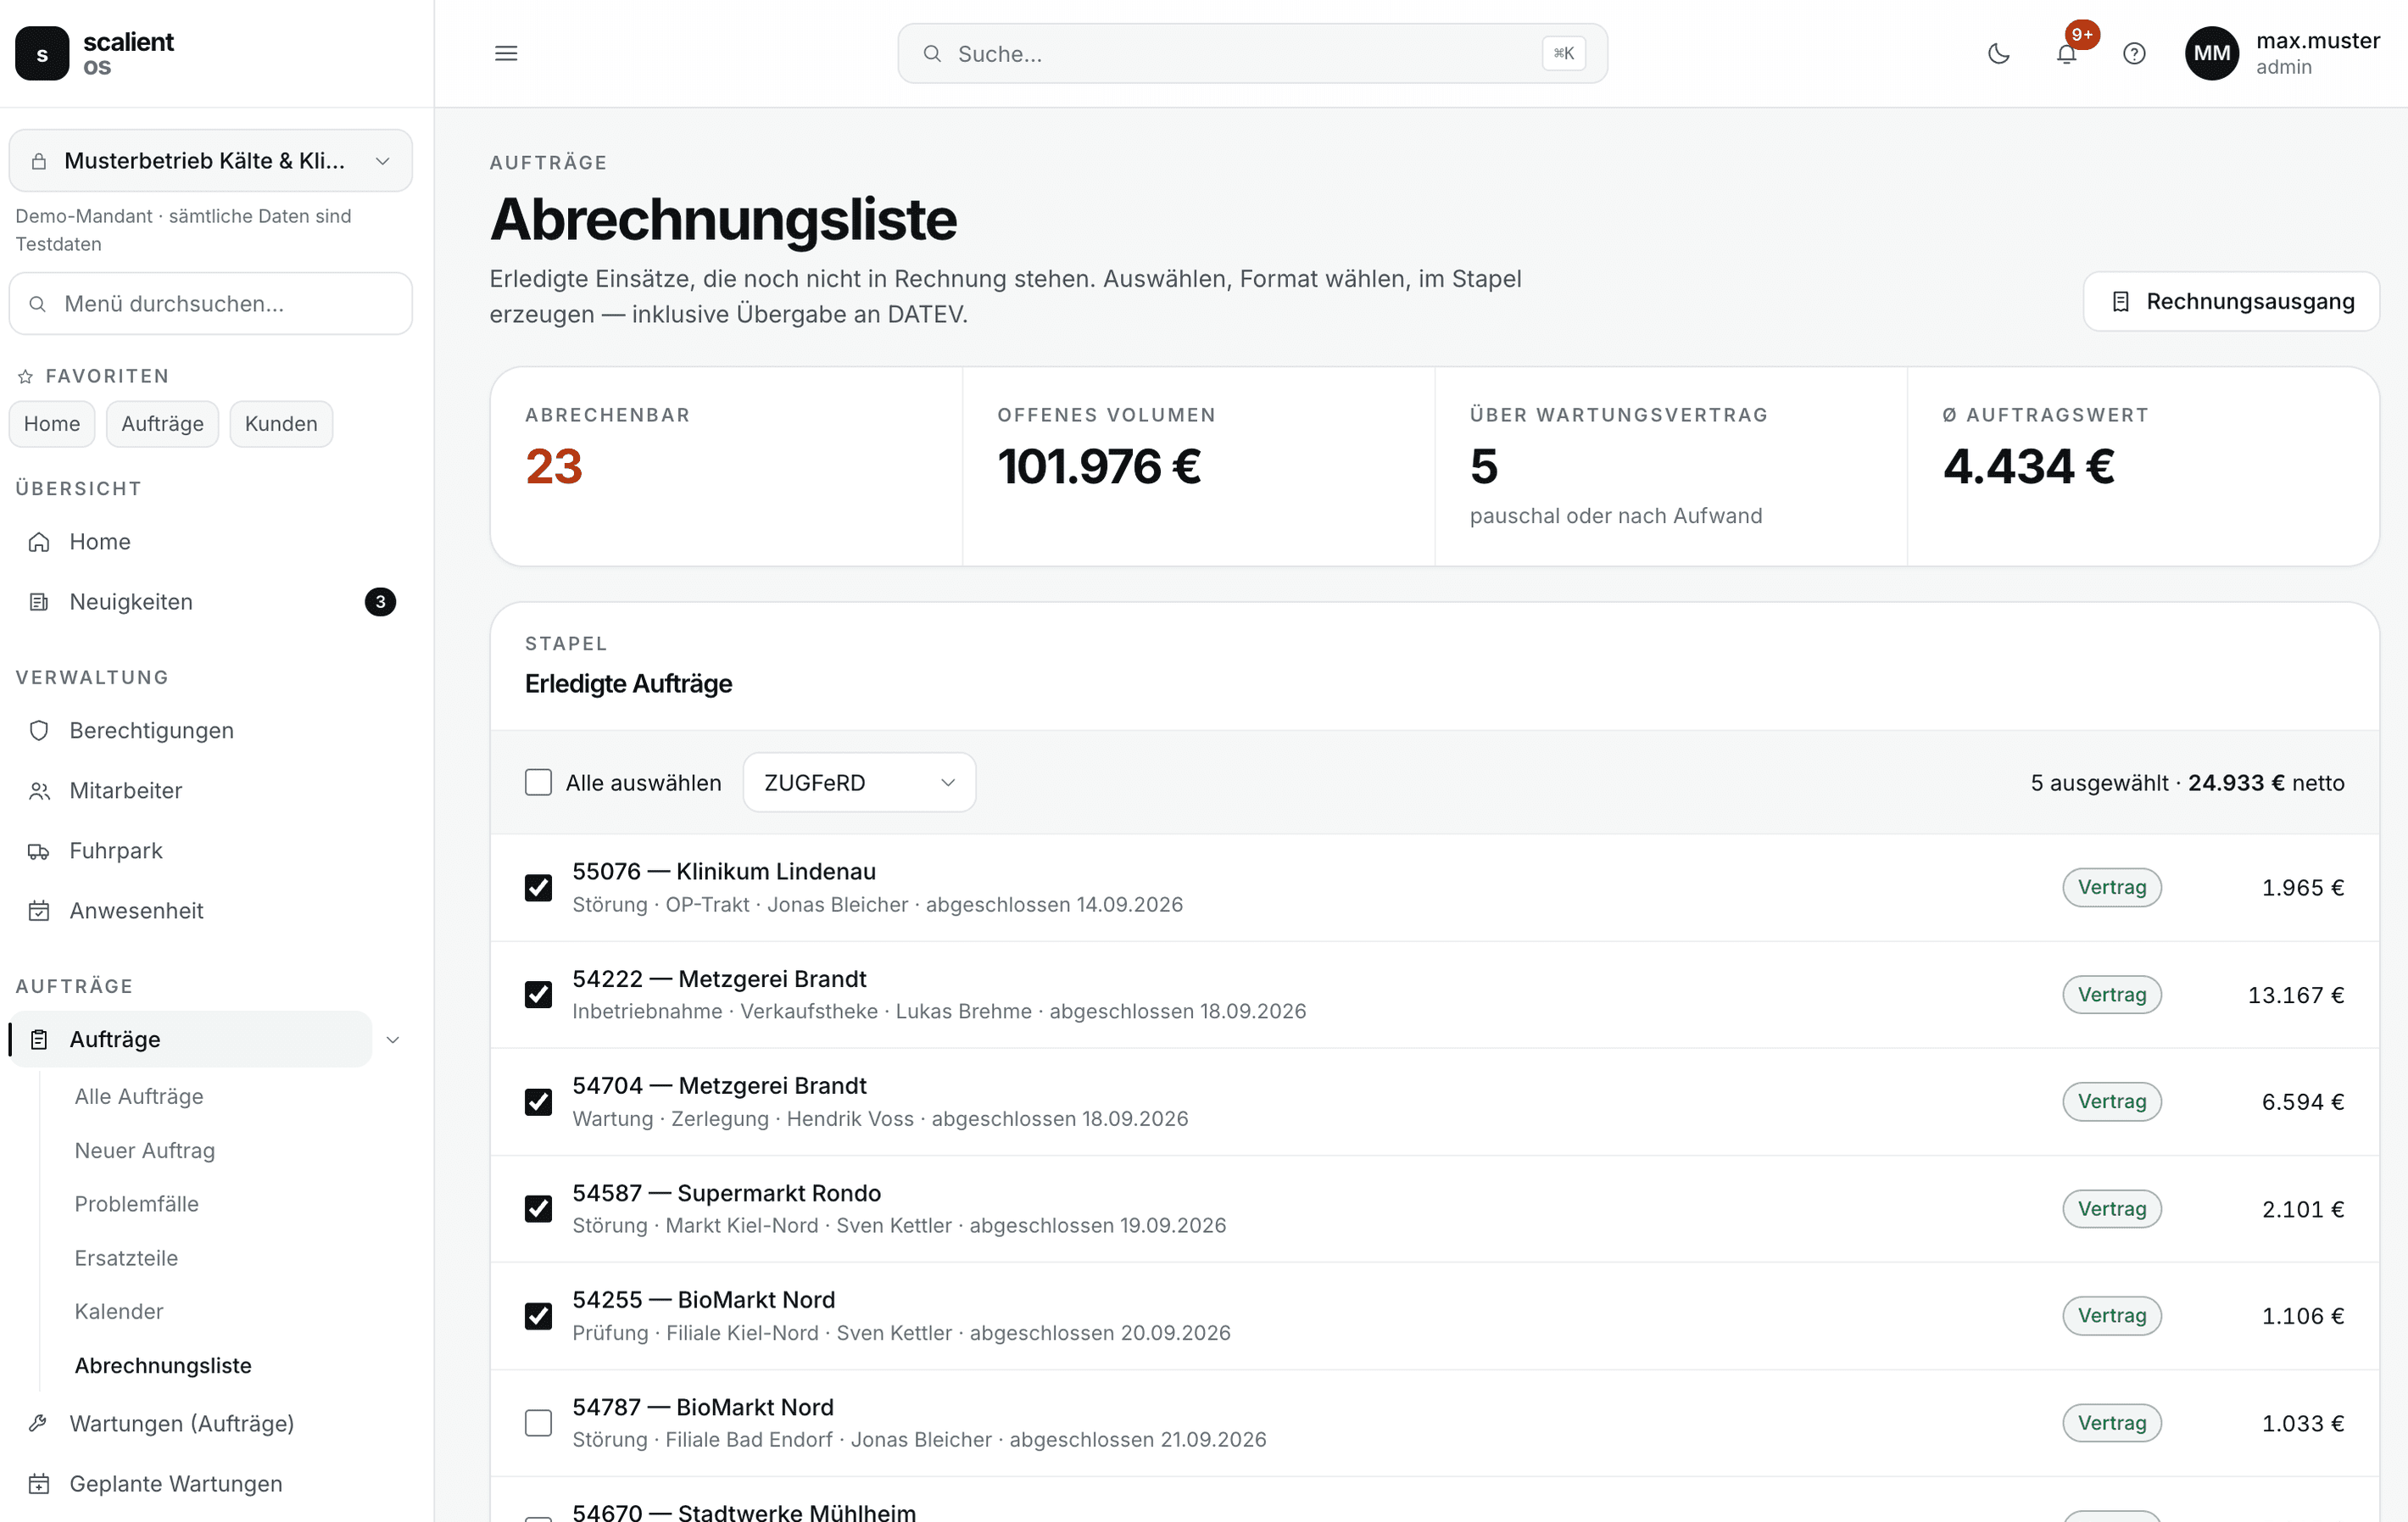The height and width of the screenshot is (1522, 2408).
Task: Click the Berechtigungen shield icon
Action: click(39, 730)
